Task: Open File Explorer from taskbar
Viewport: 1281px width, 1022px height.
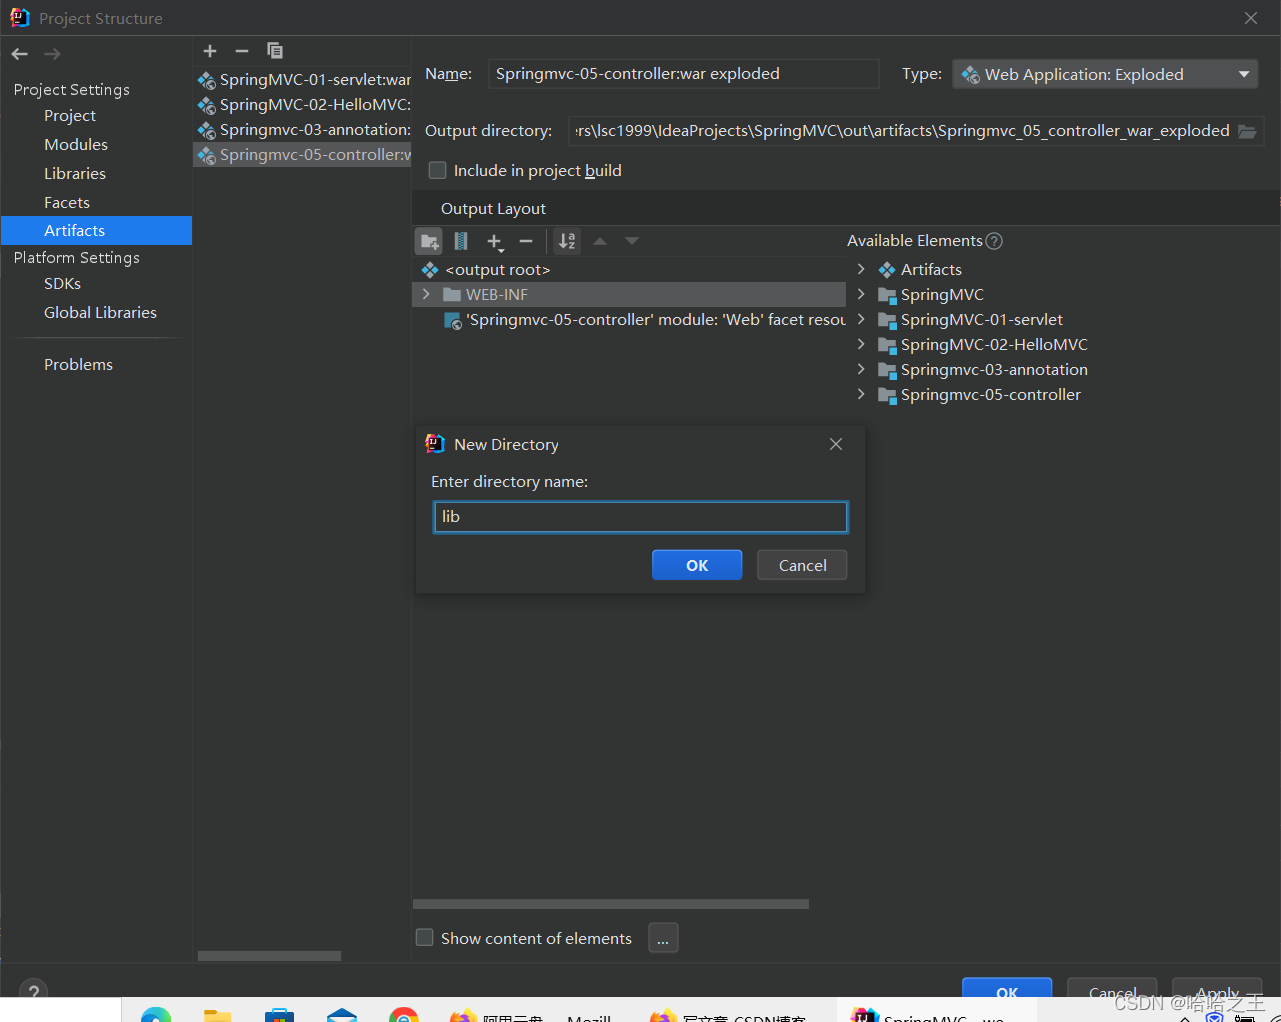Action: 218,1015
